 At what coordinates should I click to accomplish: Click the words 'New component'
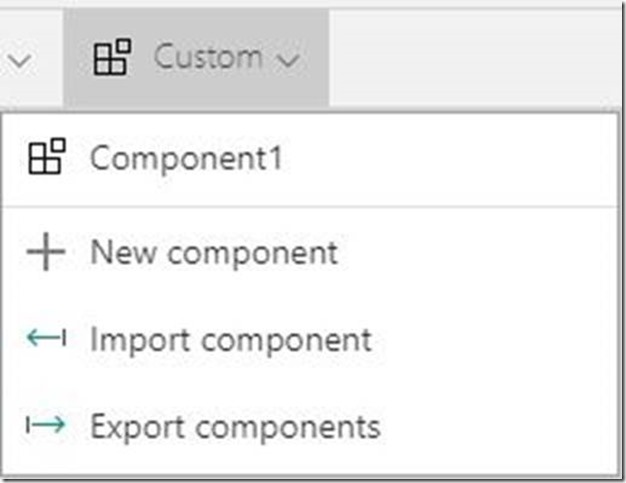pos(214,253)
